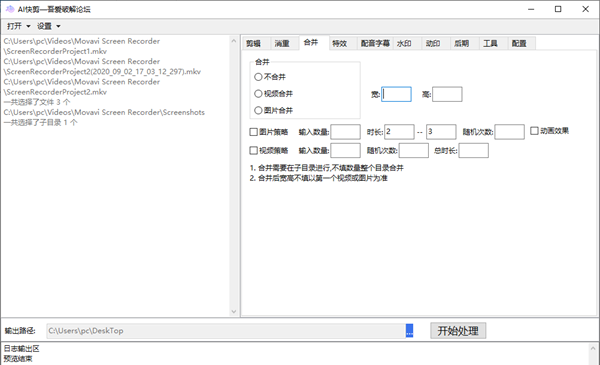Click the Screen Recorder\Screenshots path line
Viewport: 600px width, 365px height.
104,112
